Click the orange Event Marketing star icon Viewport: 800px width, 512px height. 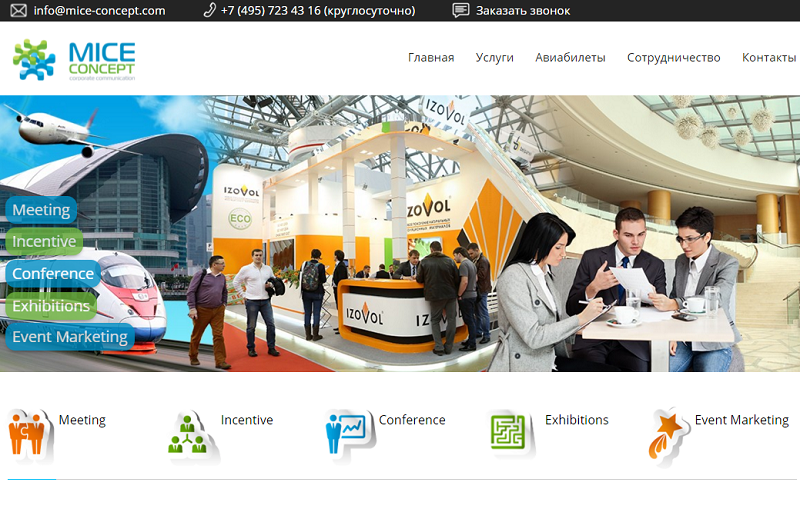point(668,437)
